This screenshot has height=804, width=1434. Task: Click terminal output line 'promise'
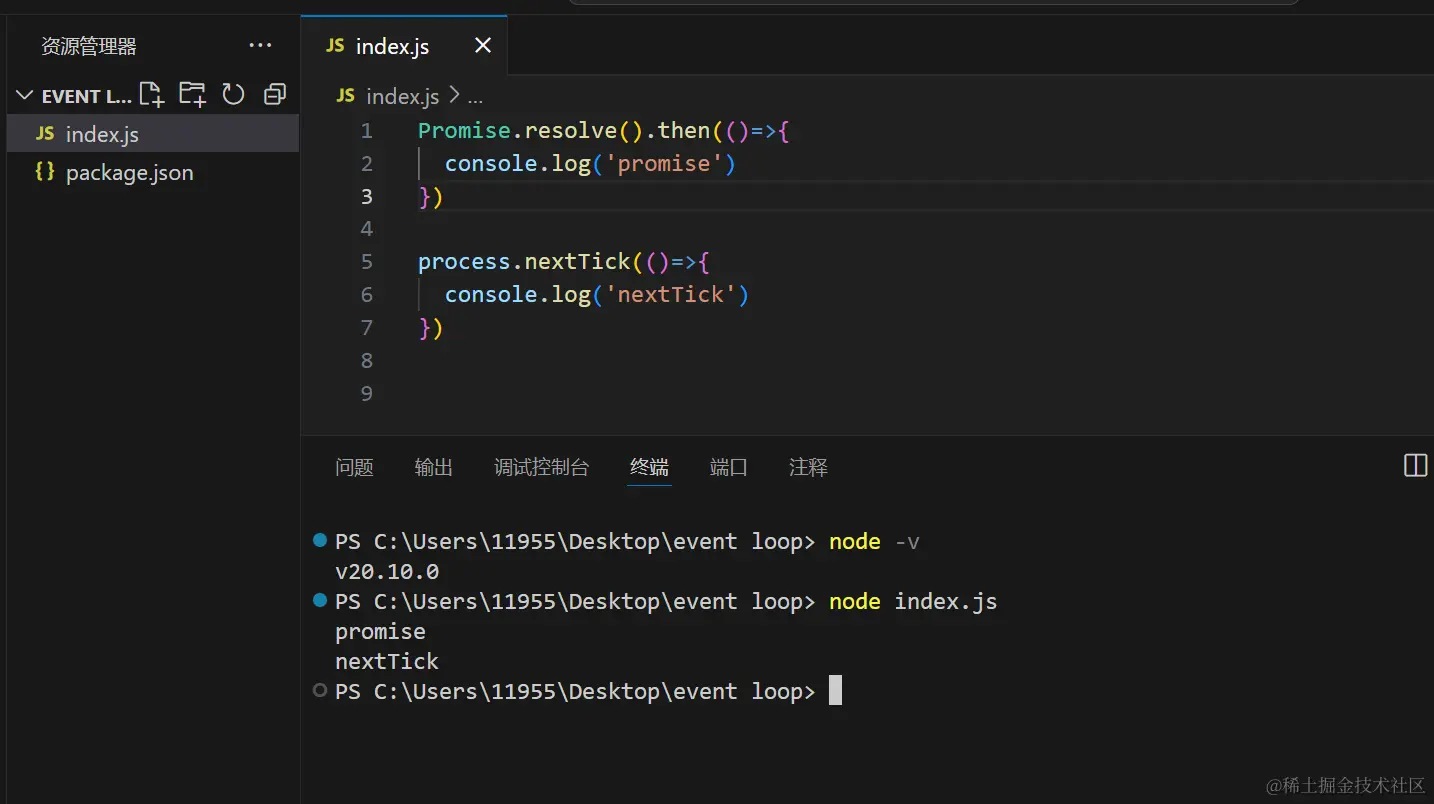tap(380, 632)
